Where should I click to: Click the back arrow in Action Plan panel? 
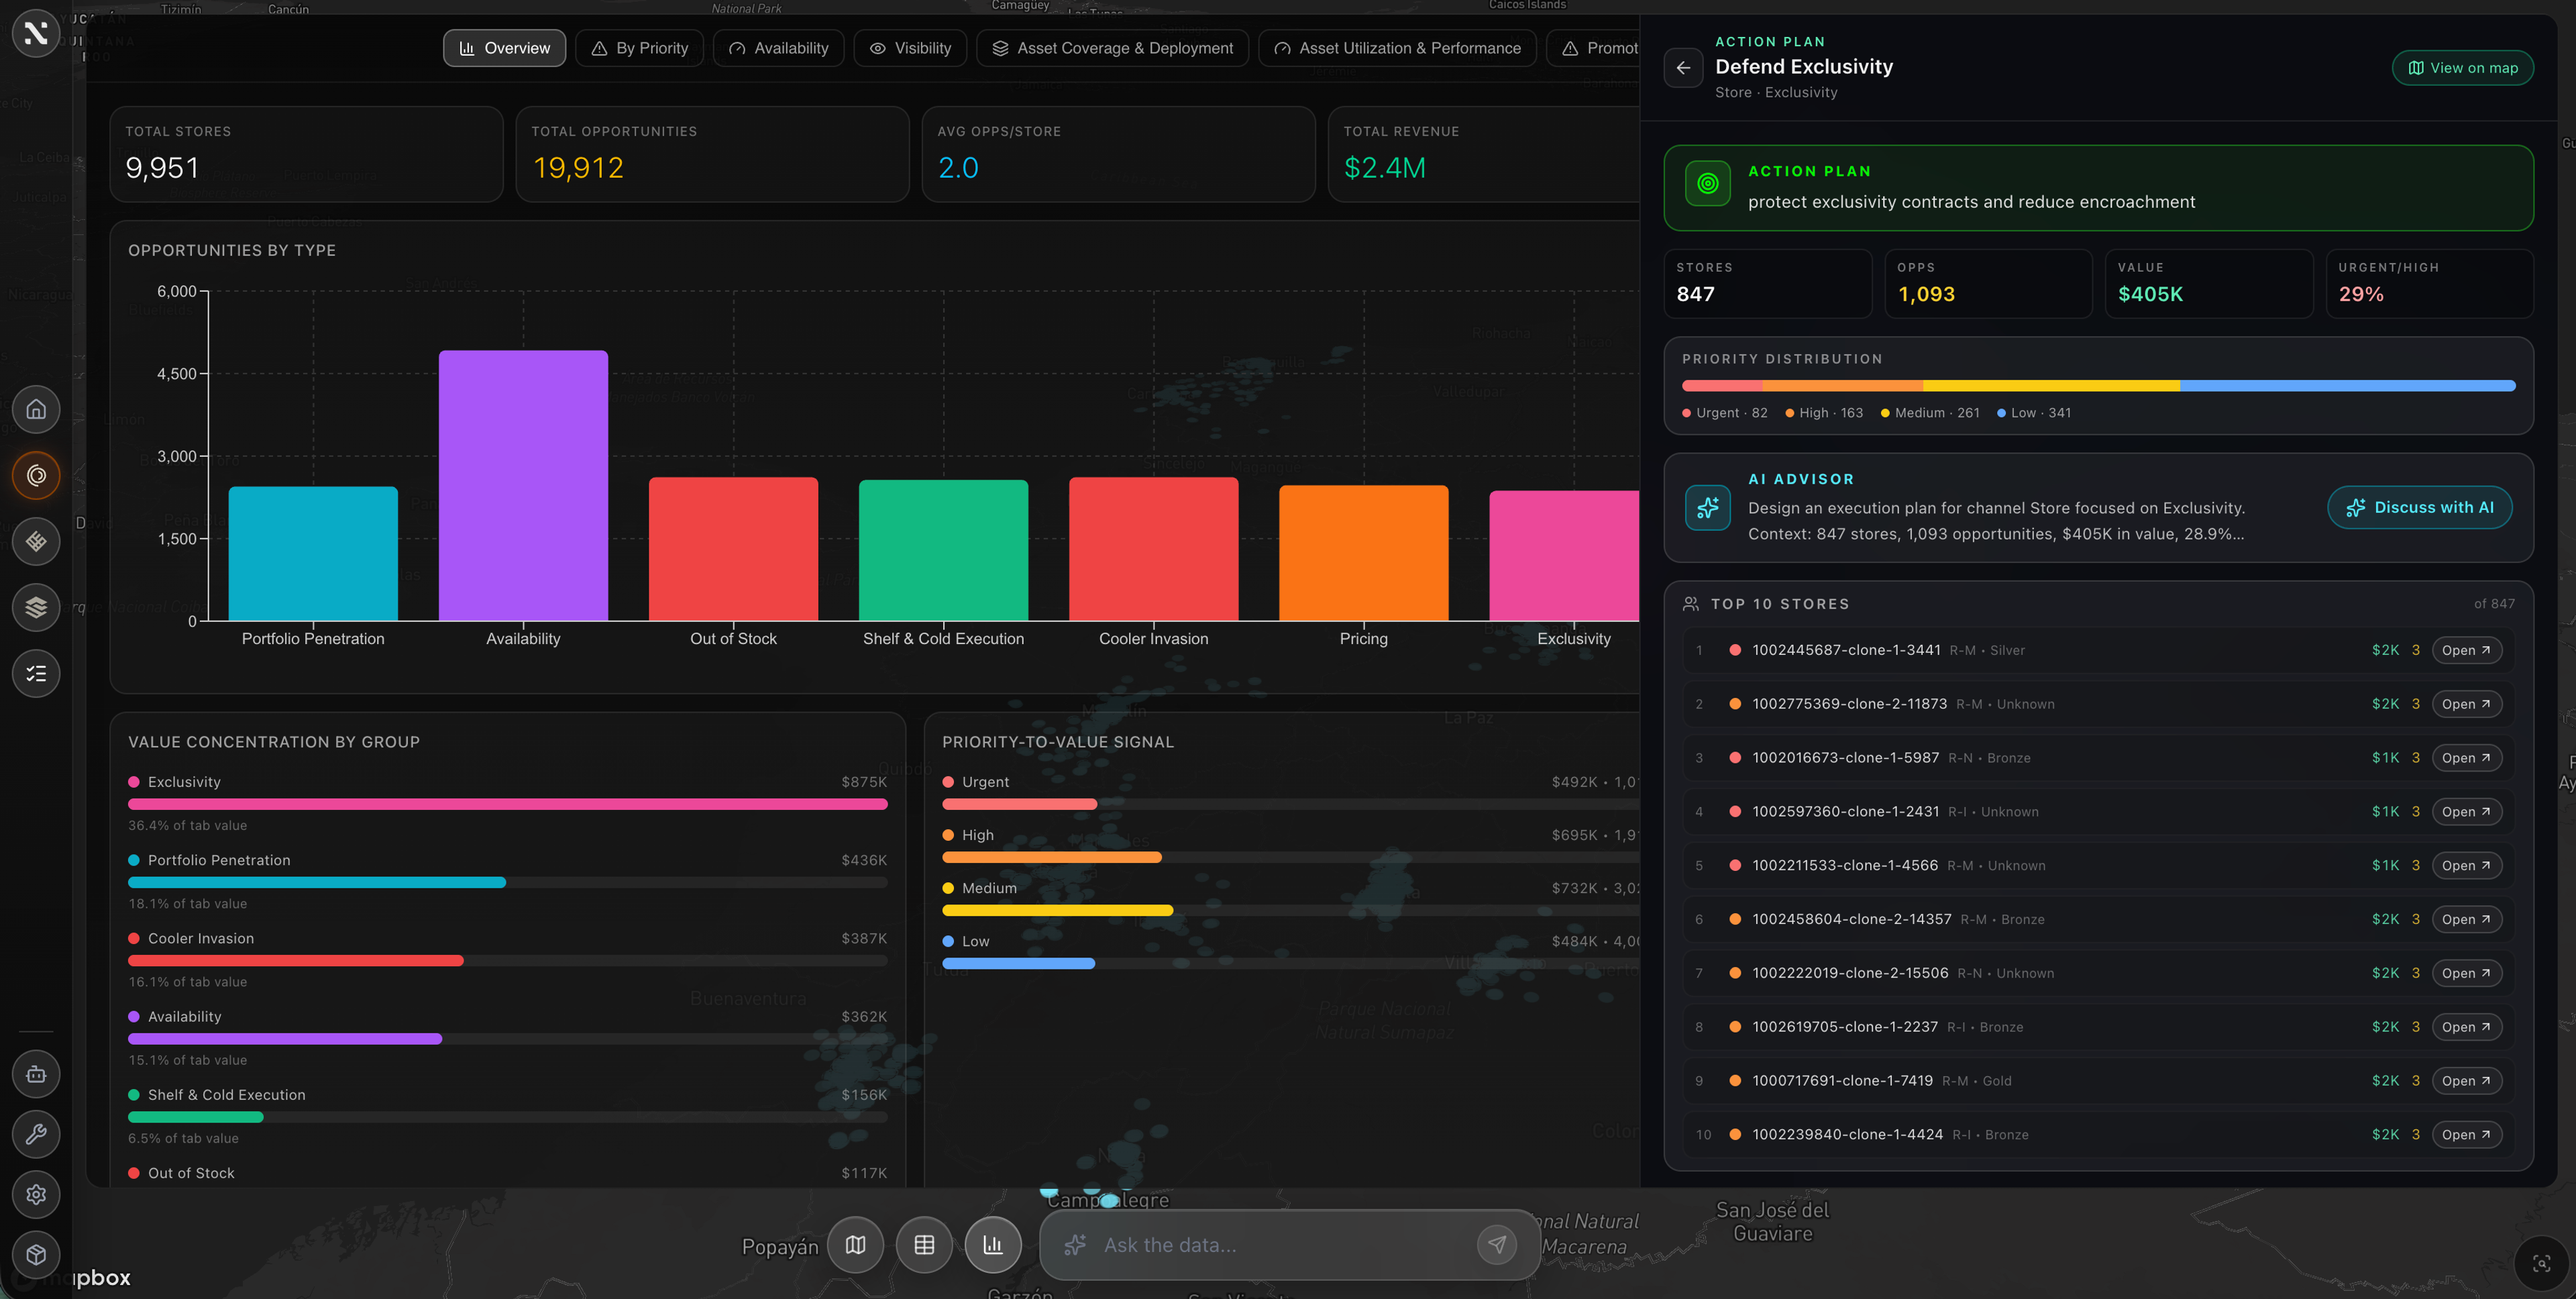pos(1683,68)
